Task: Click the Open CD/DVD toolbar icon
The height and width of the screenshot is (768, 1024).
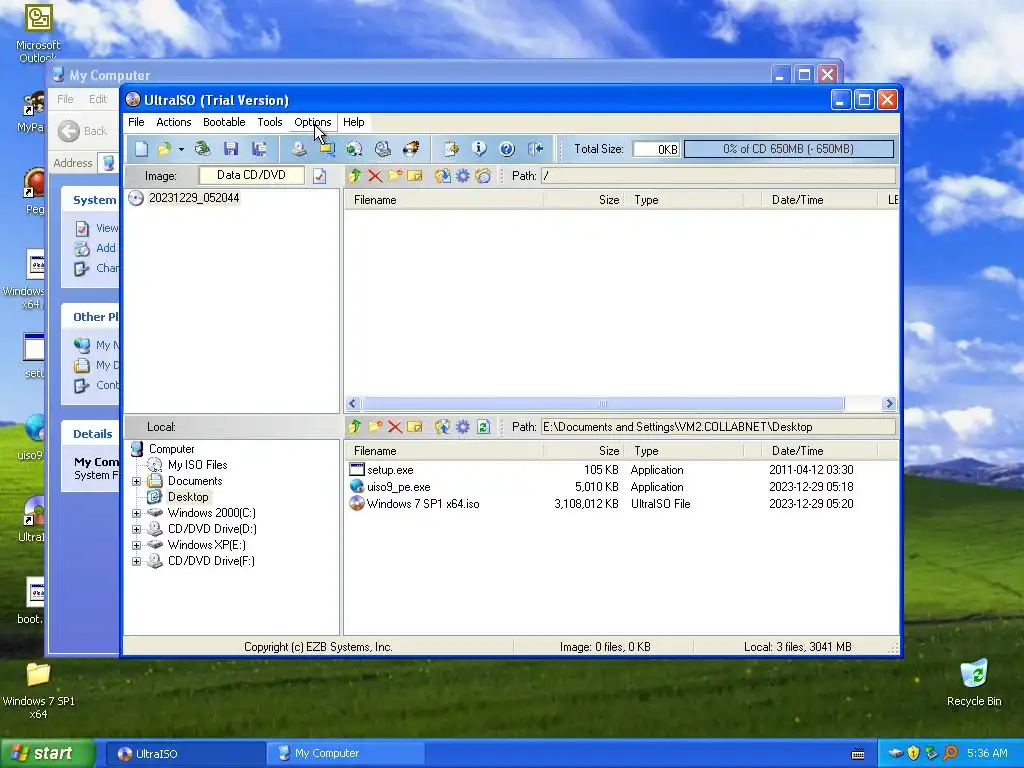Action: (202, 149)
